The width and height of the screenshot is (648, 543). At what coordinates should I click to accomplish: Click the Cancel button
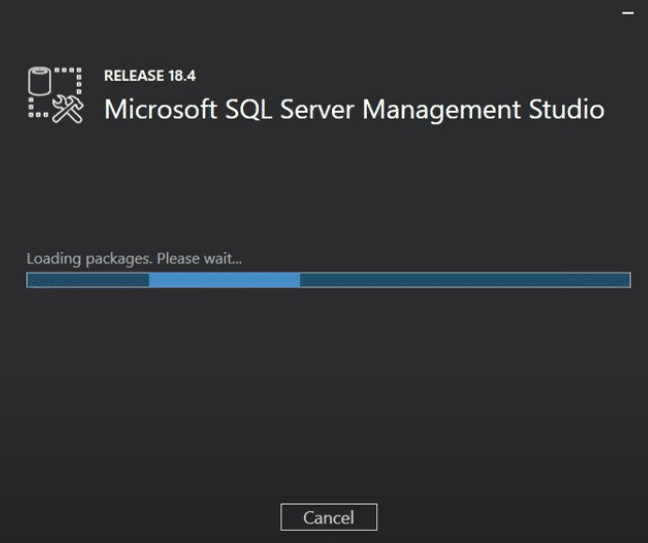pos(328,517)
